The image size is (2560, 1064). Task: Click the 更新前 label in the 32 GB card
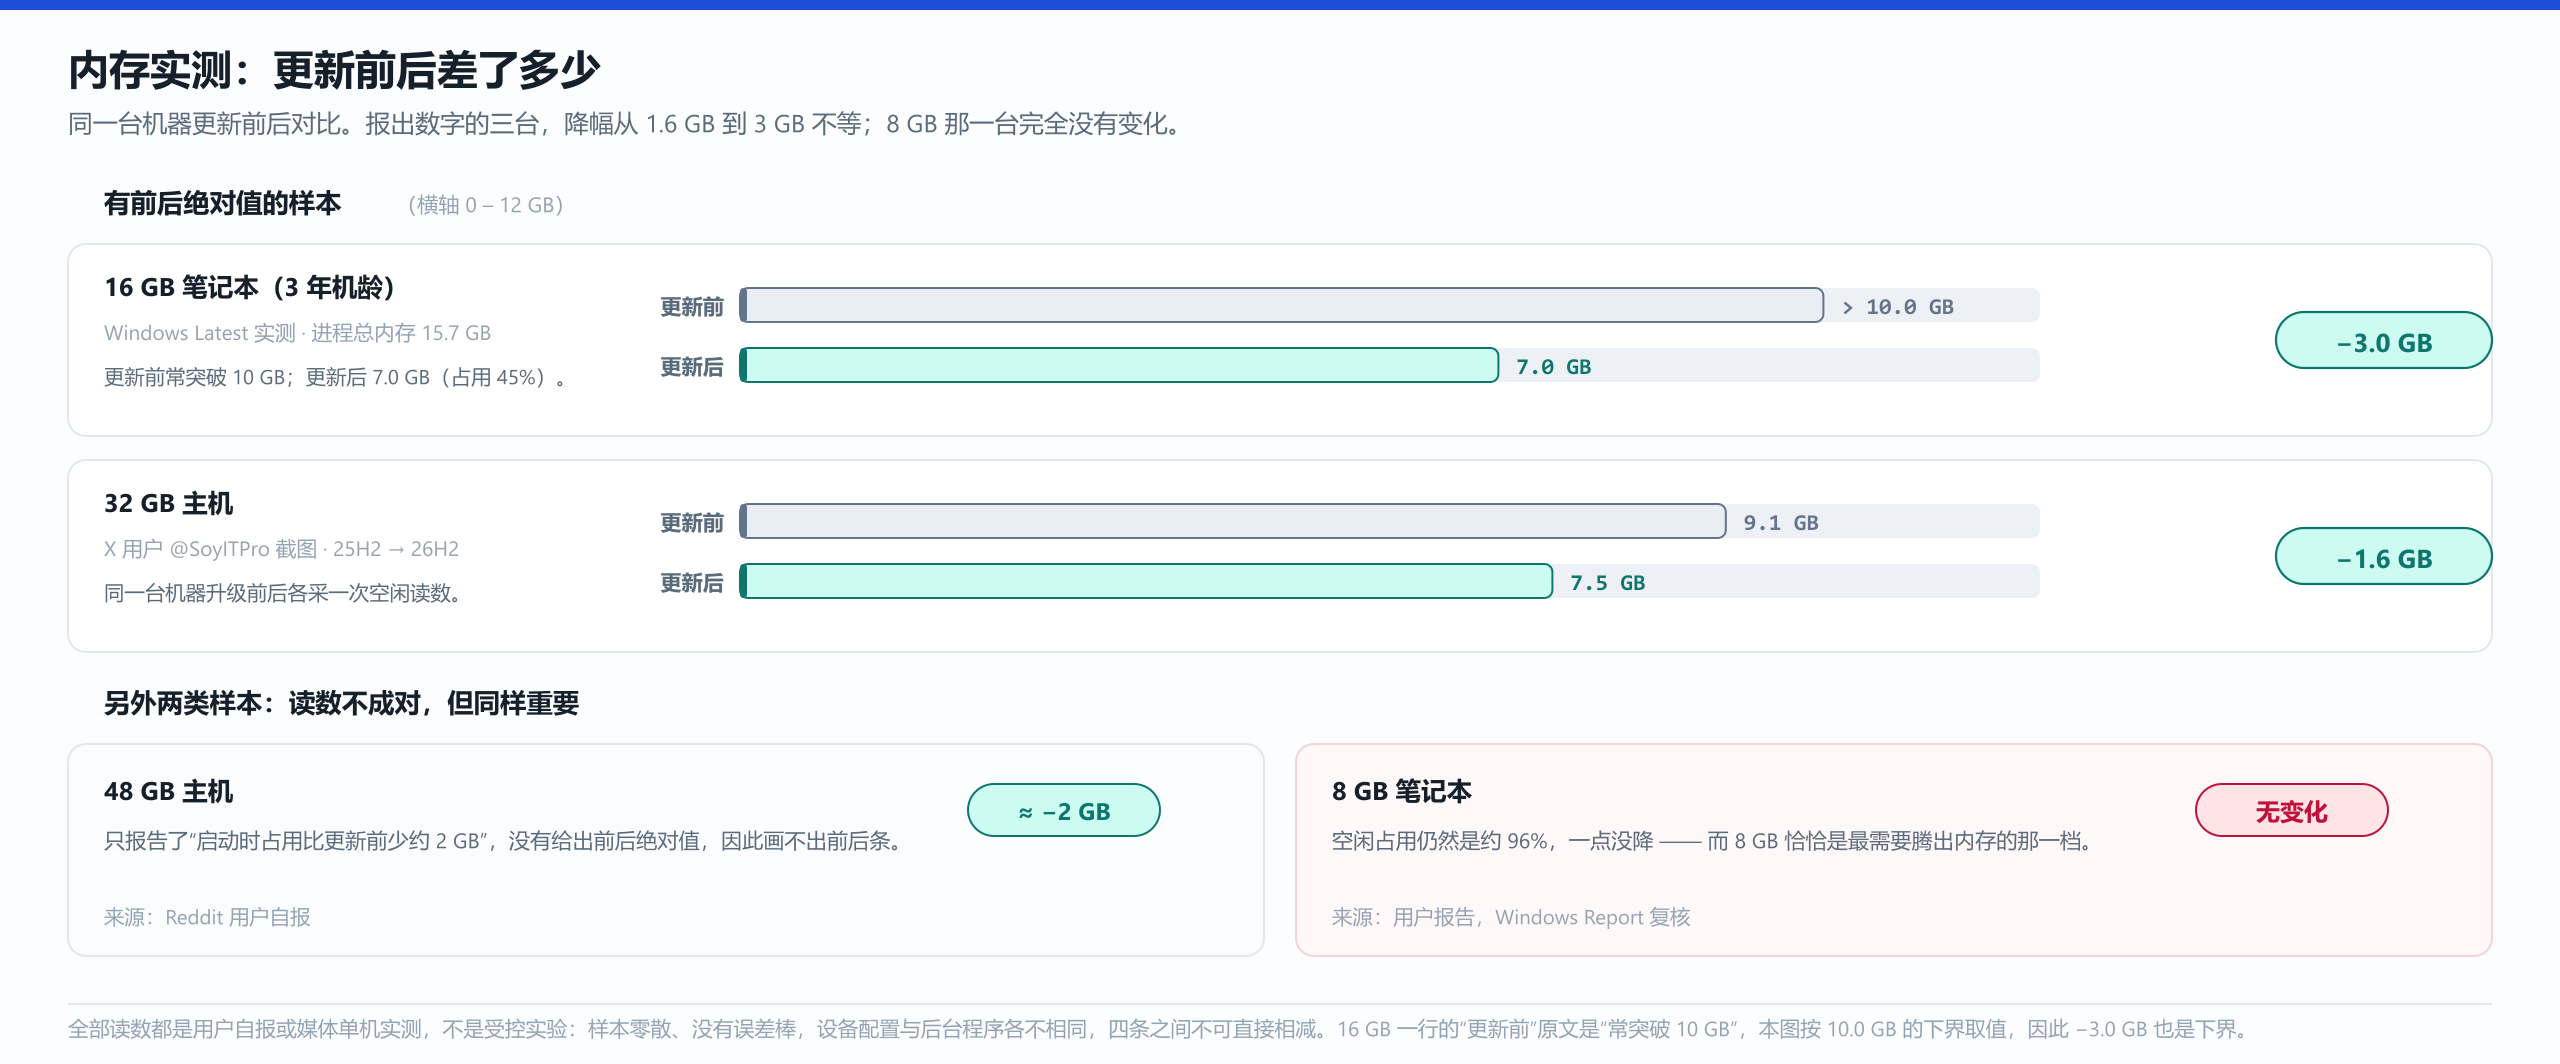(x=692, y=523)
